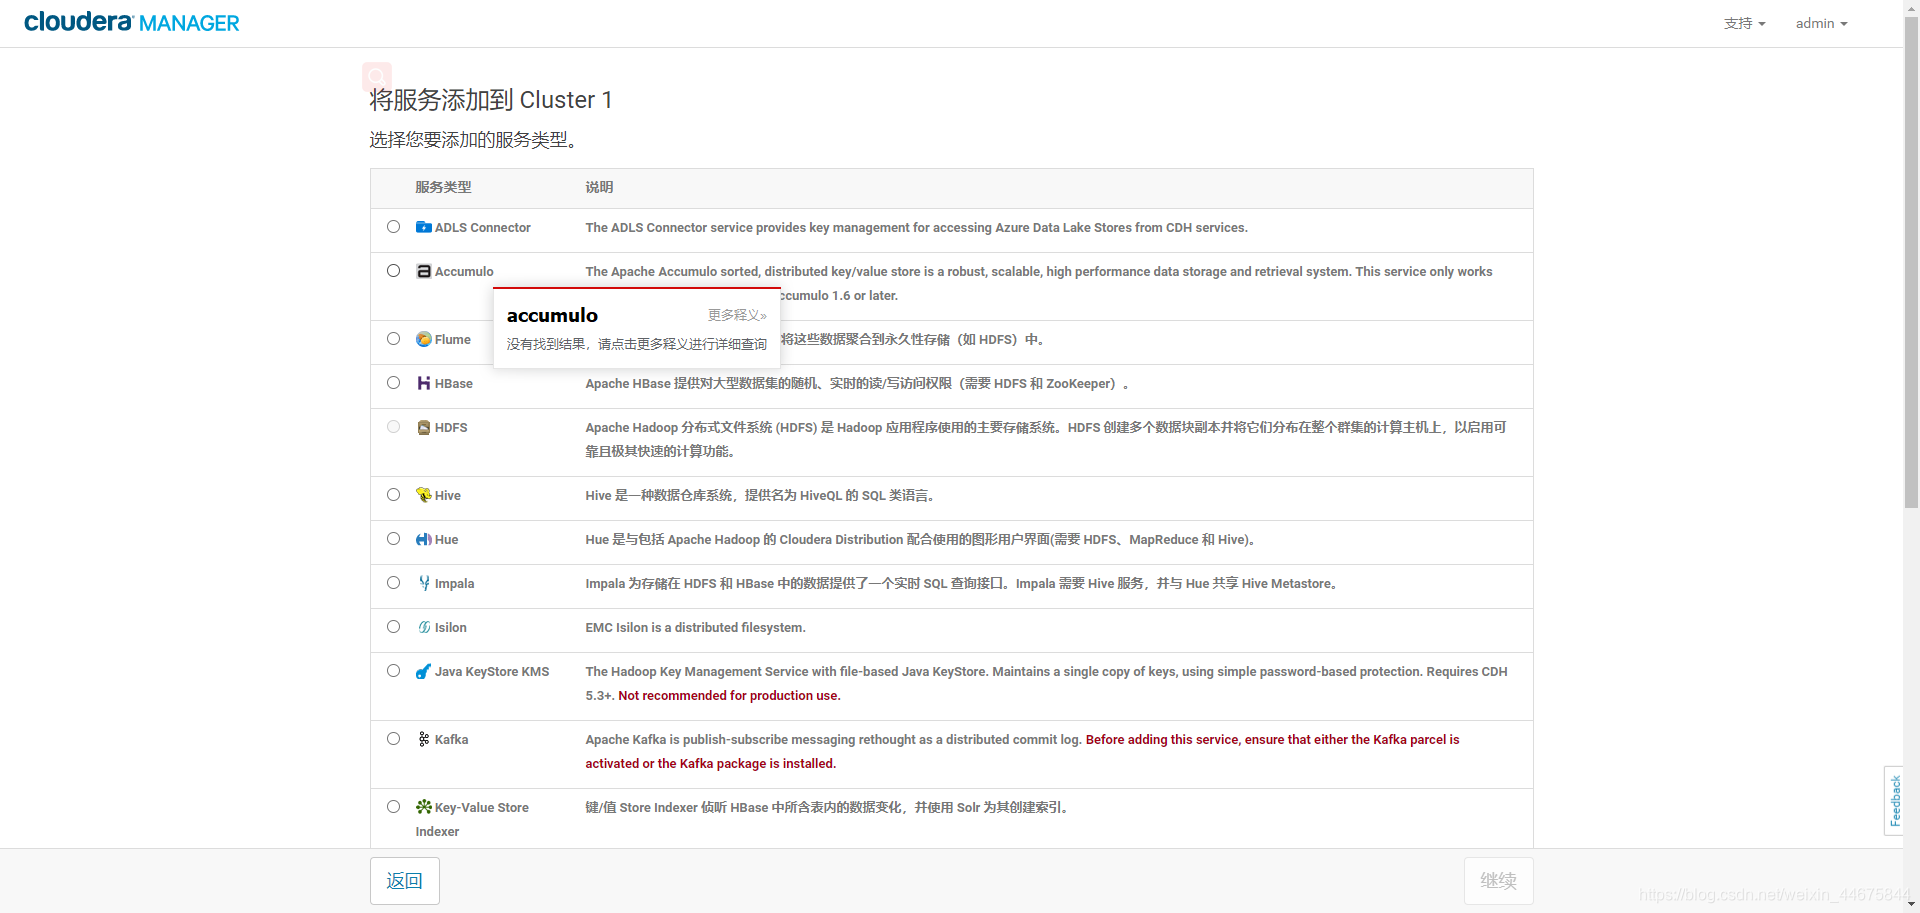Open the 支持 dropdown menu
This screenshot has width=1920, height=913.
pyautogui.click(x=1745, y=23)
